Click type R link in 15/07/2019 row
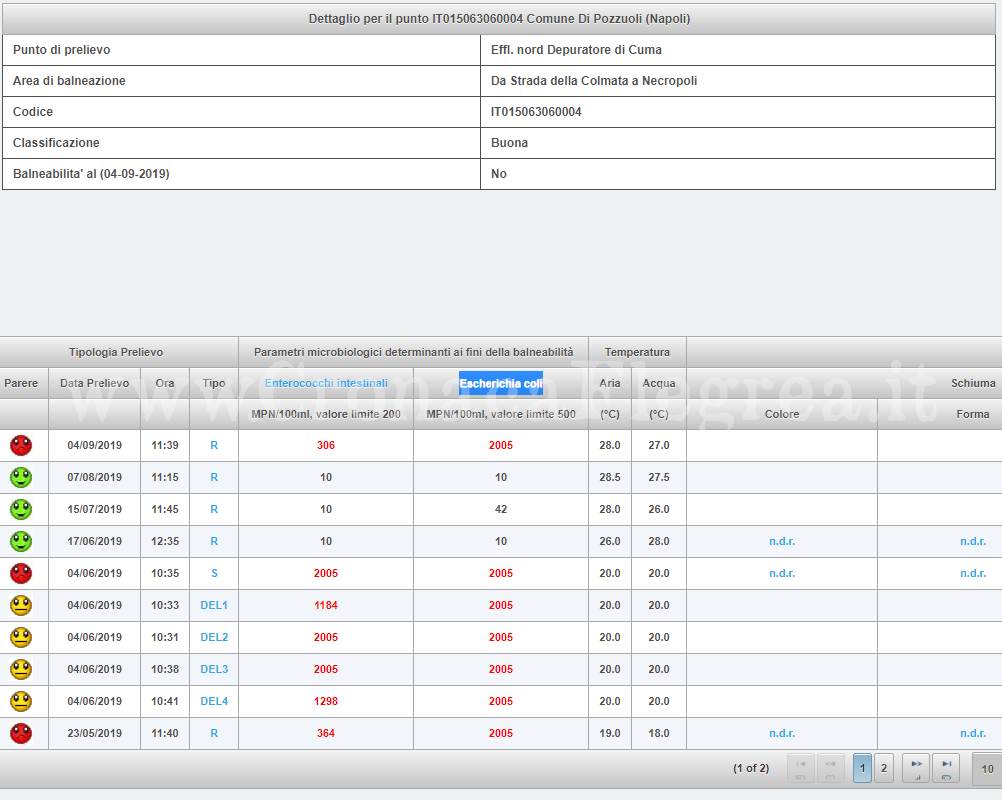Image resolution: width=1002 pixels, height=800 pixels. [214, 509]
